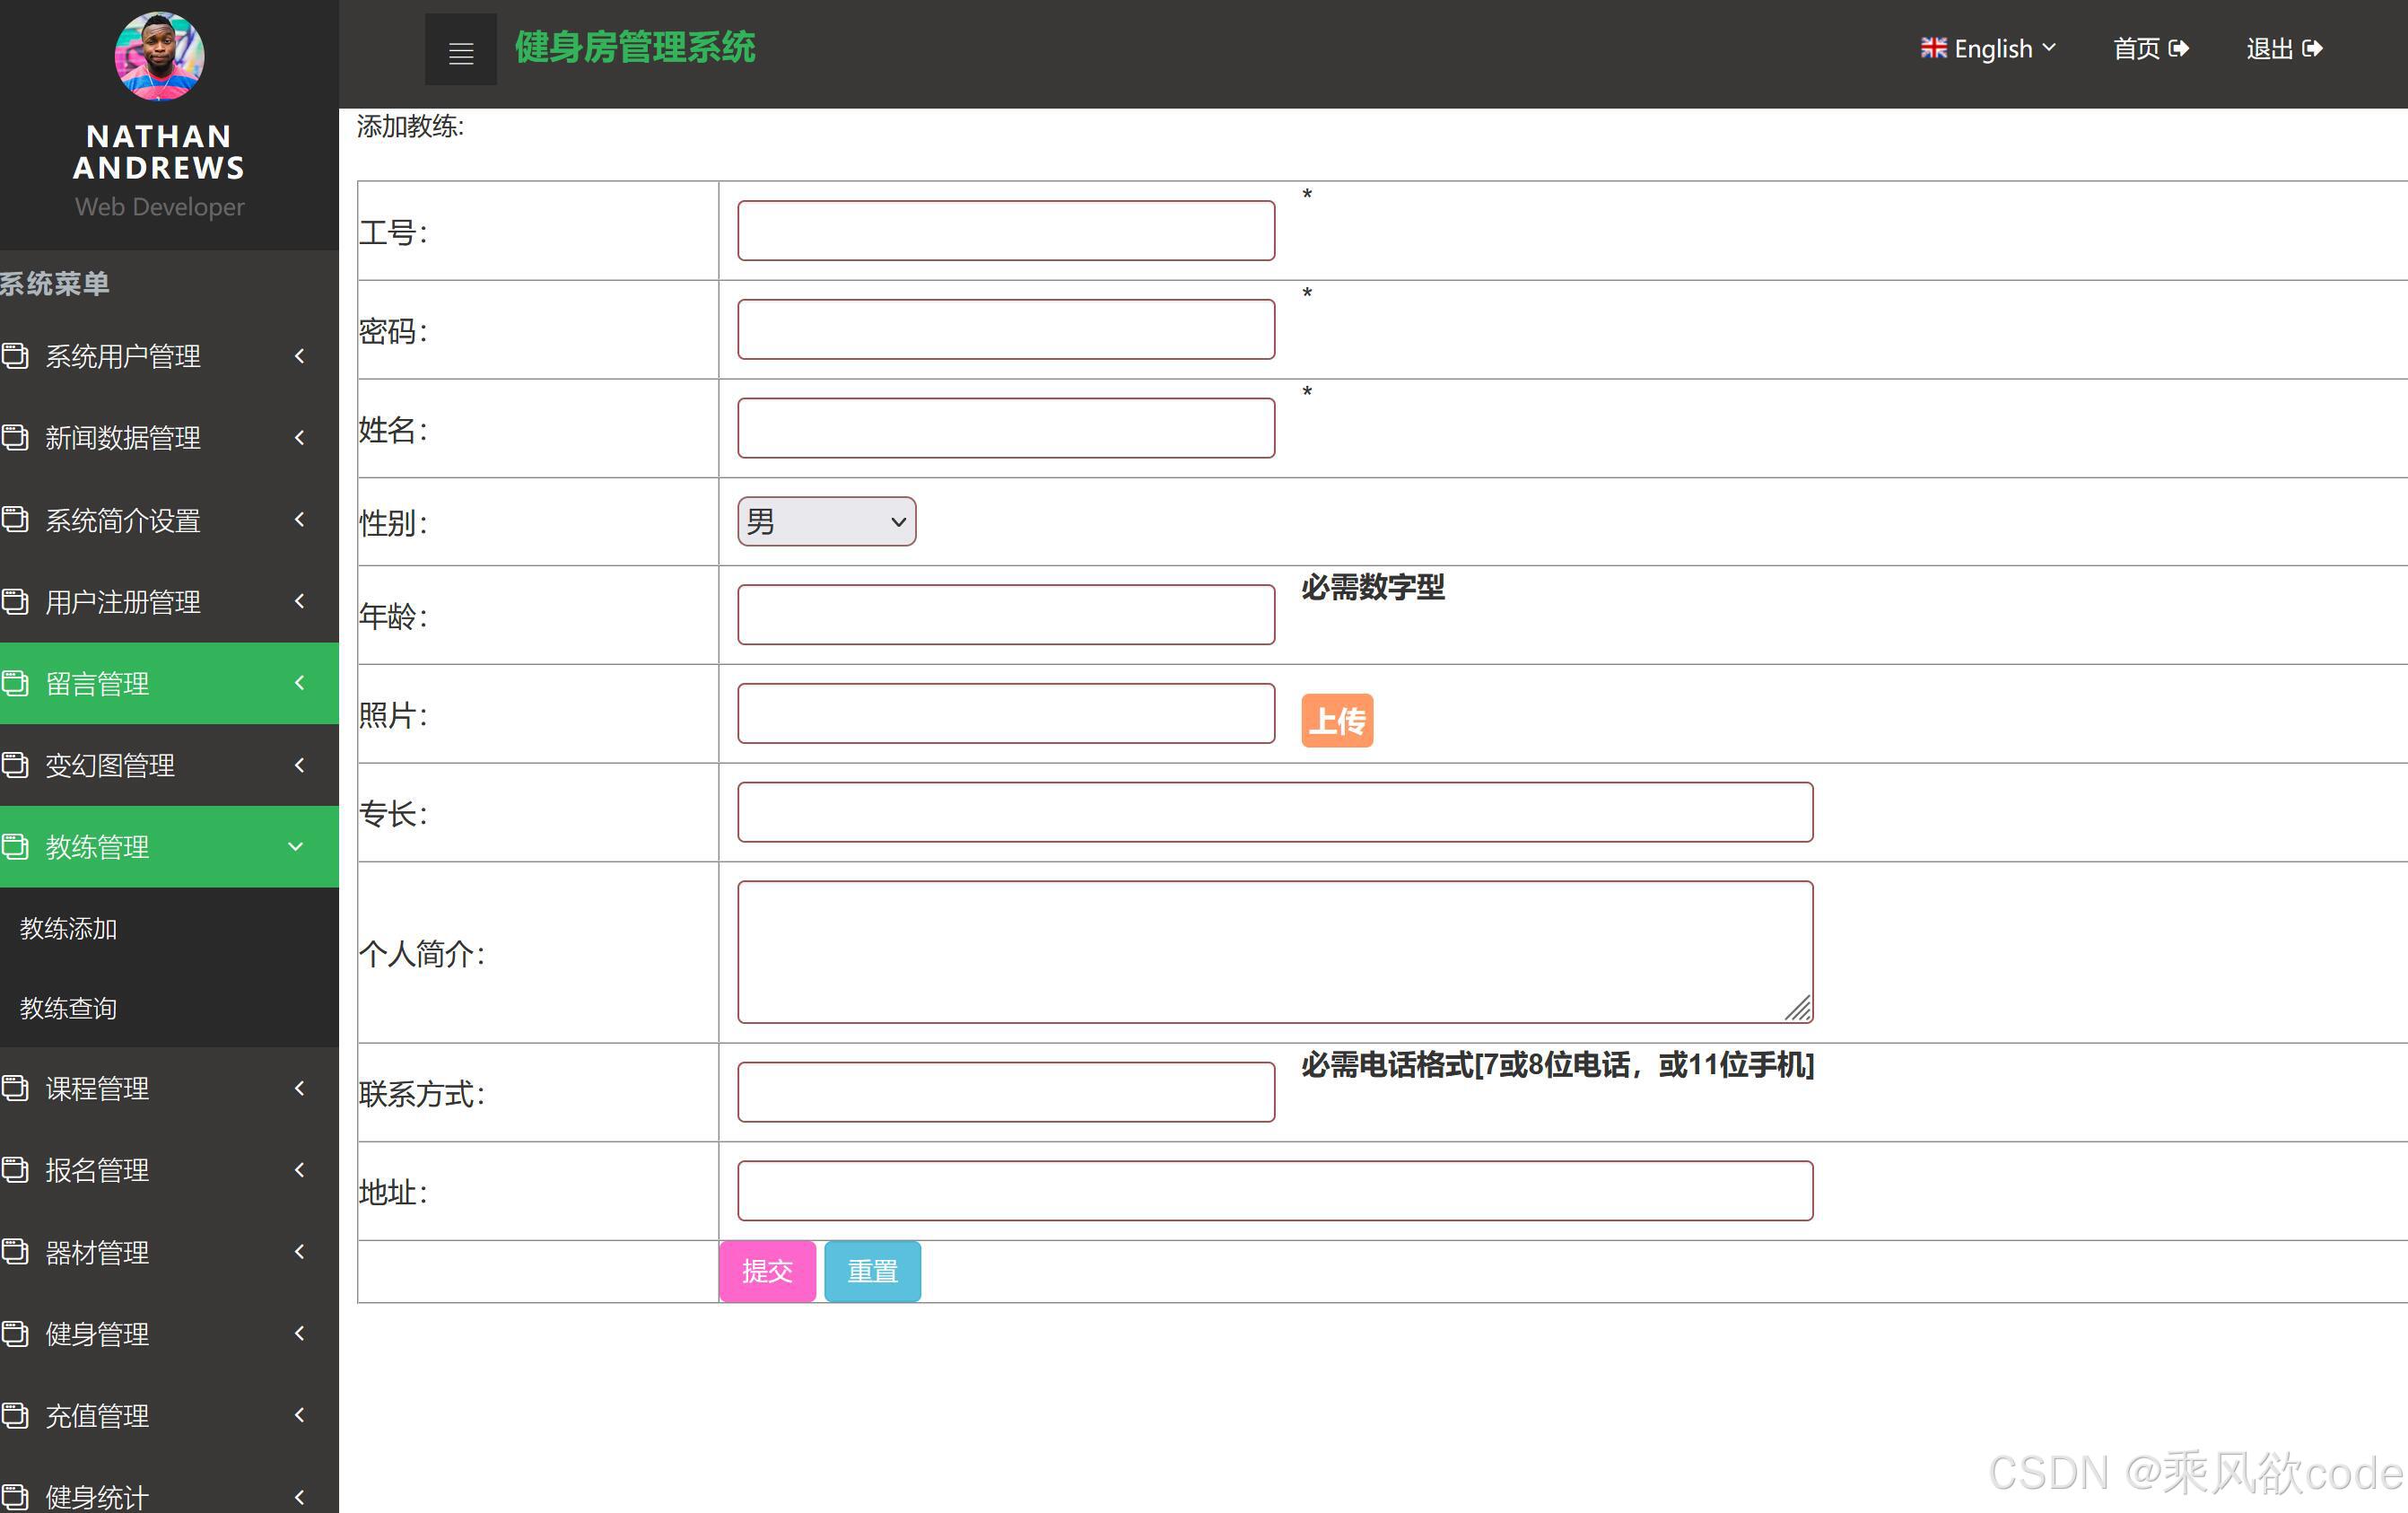This screenshot has height=1513, width=2408.
Task: Focus the 工号 input field
Action: tap(1005, 231)
